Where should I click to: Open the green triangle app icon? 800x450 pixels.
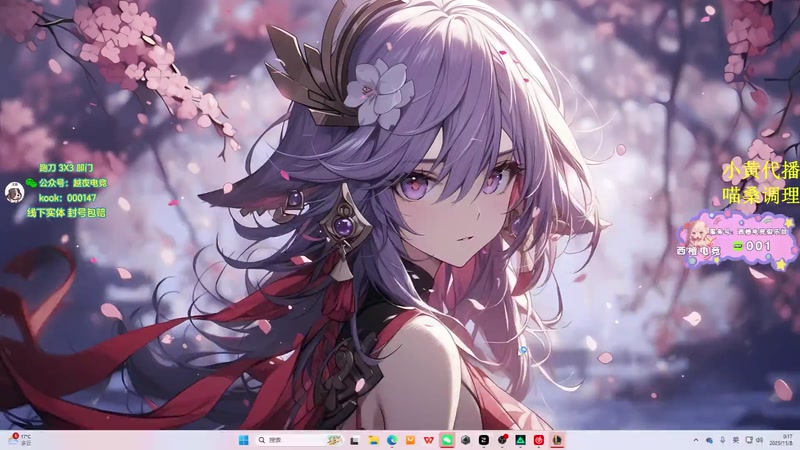coord(520,440)
